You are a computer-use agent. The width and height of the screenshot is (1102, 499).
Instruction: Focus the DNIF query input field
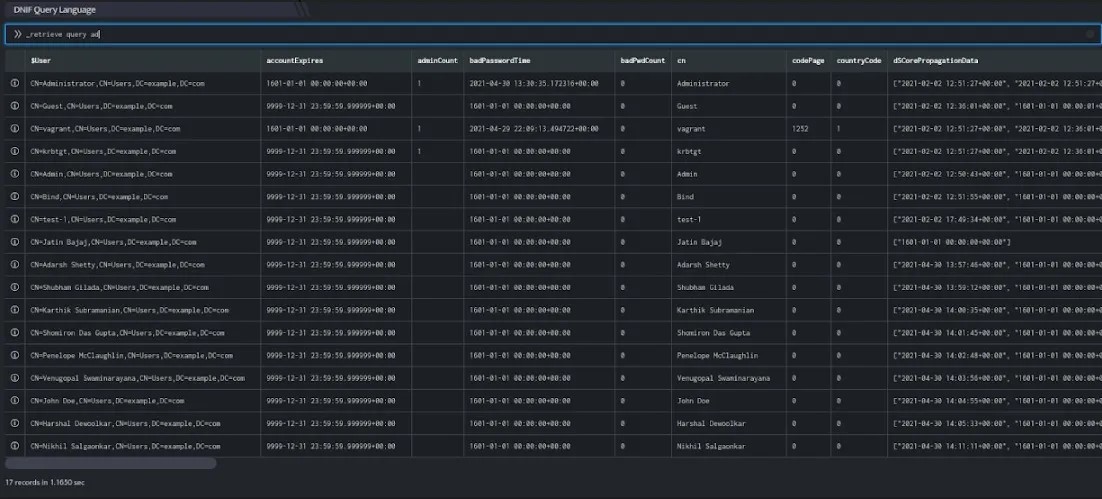[551, 34]
